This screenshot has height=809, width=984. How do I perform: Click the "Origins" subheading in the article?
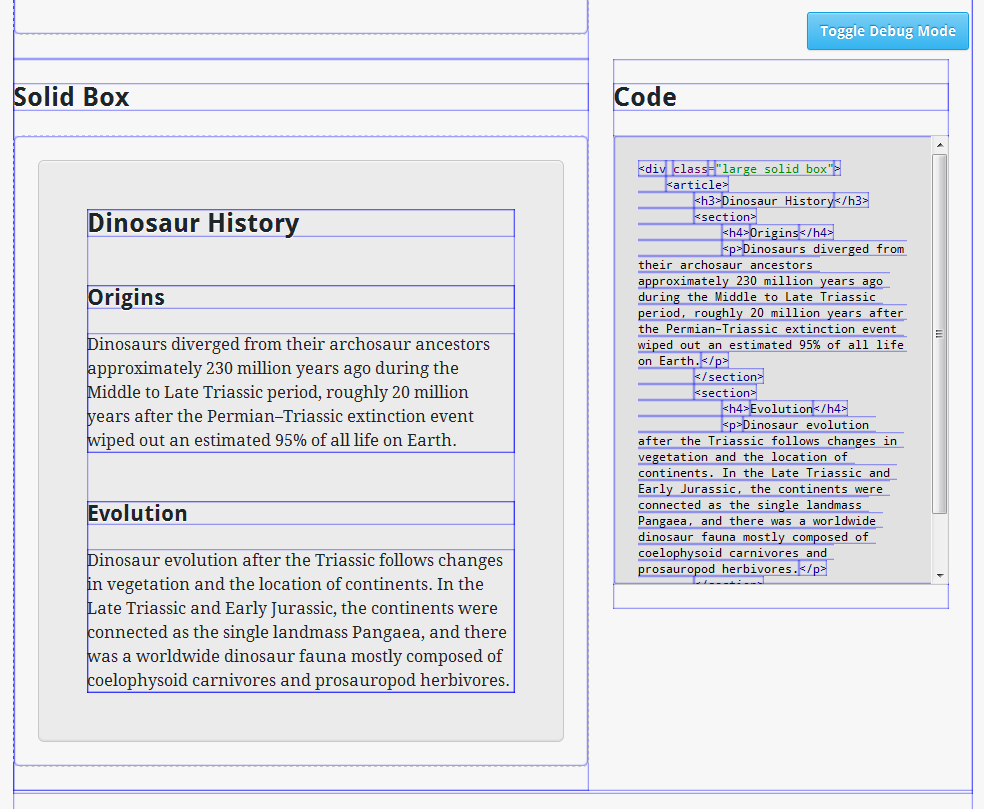coord(126,297)
